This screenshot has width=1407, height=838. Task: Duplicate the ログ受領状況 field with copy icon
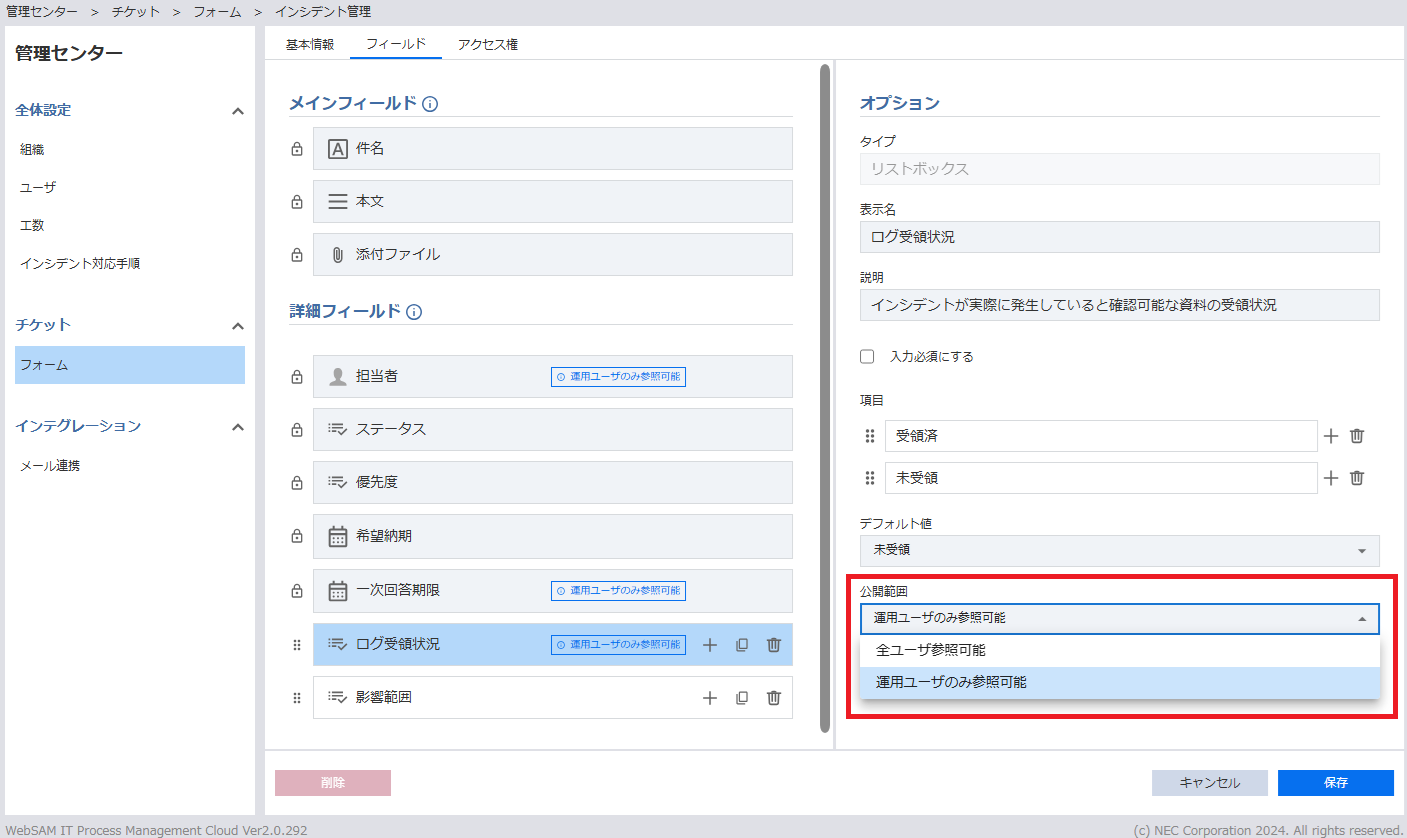742,645
